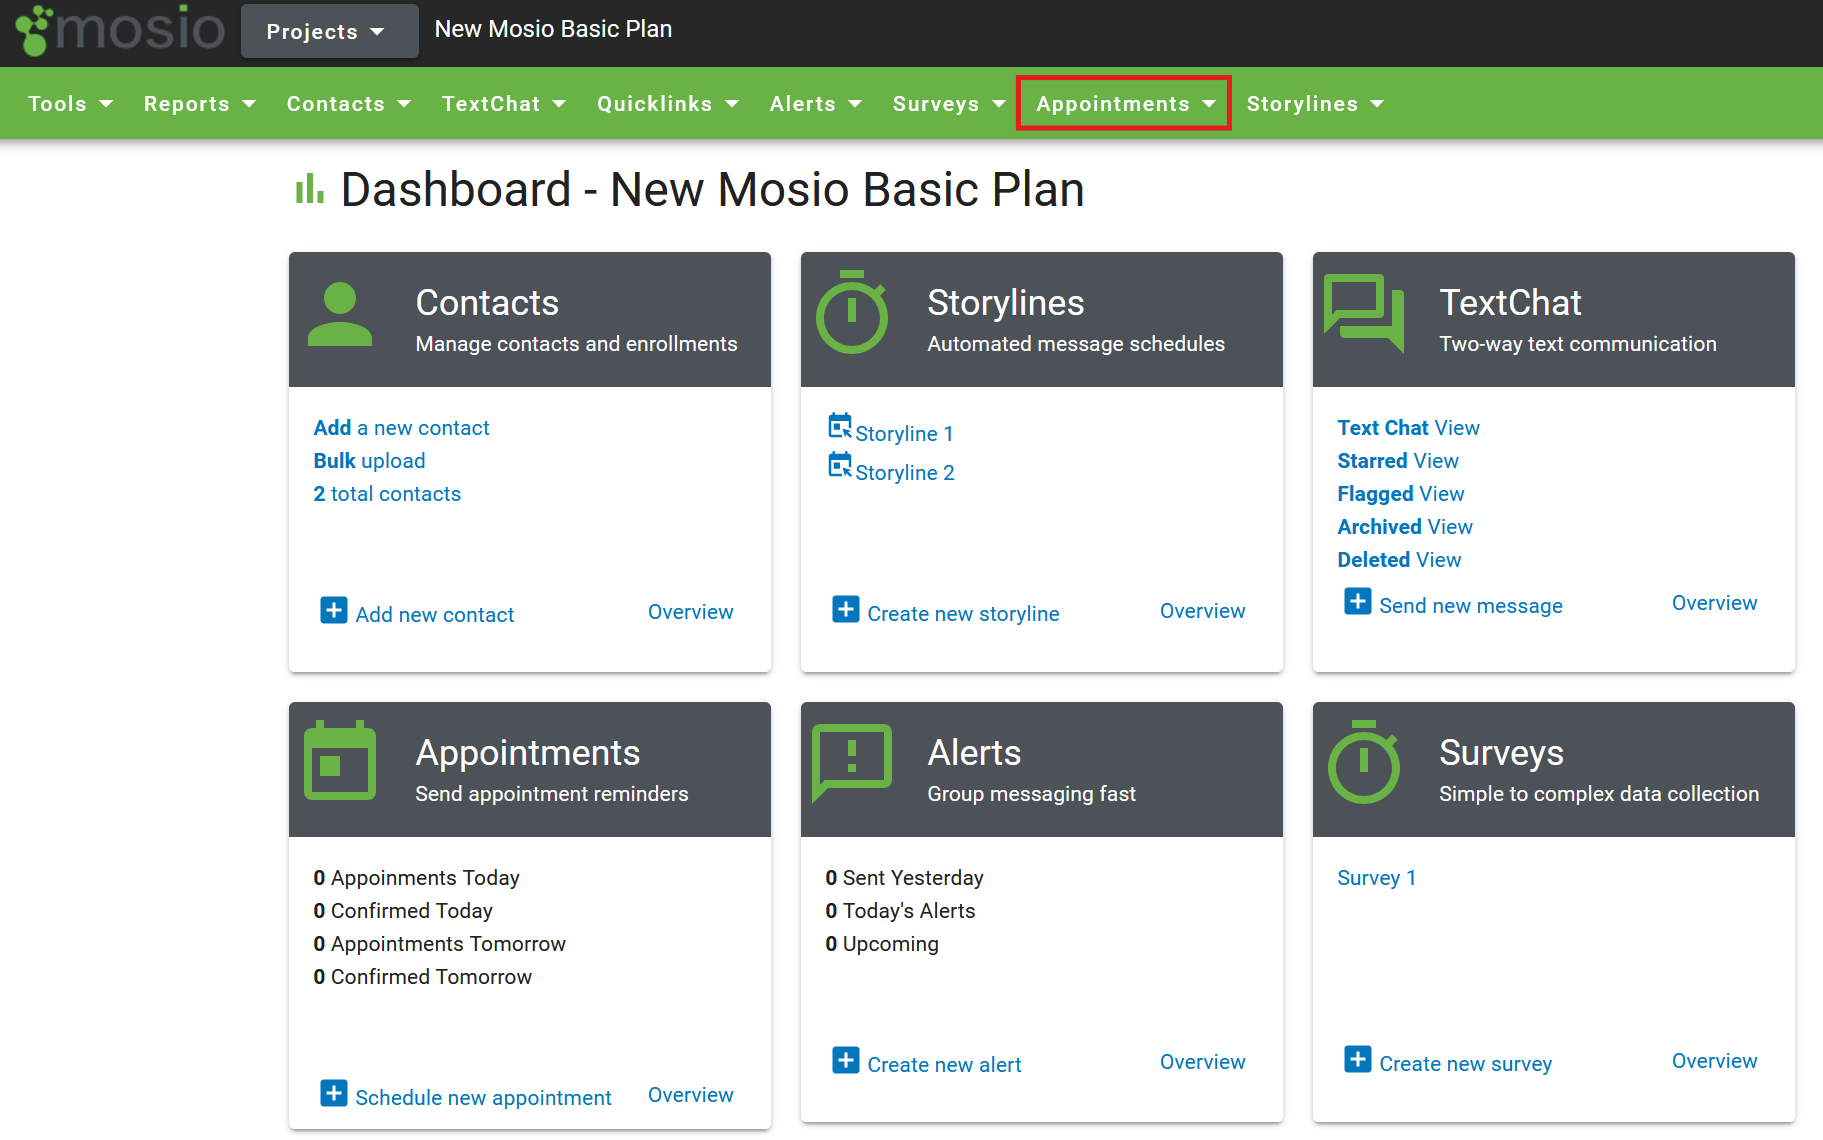Click the plus icon beside Add new contact

pos(334,610)
